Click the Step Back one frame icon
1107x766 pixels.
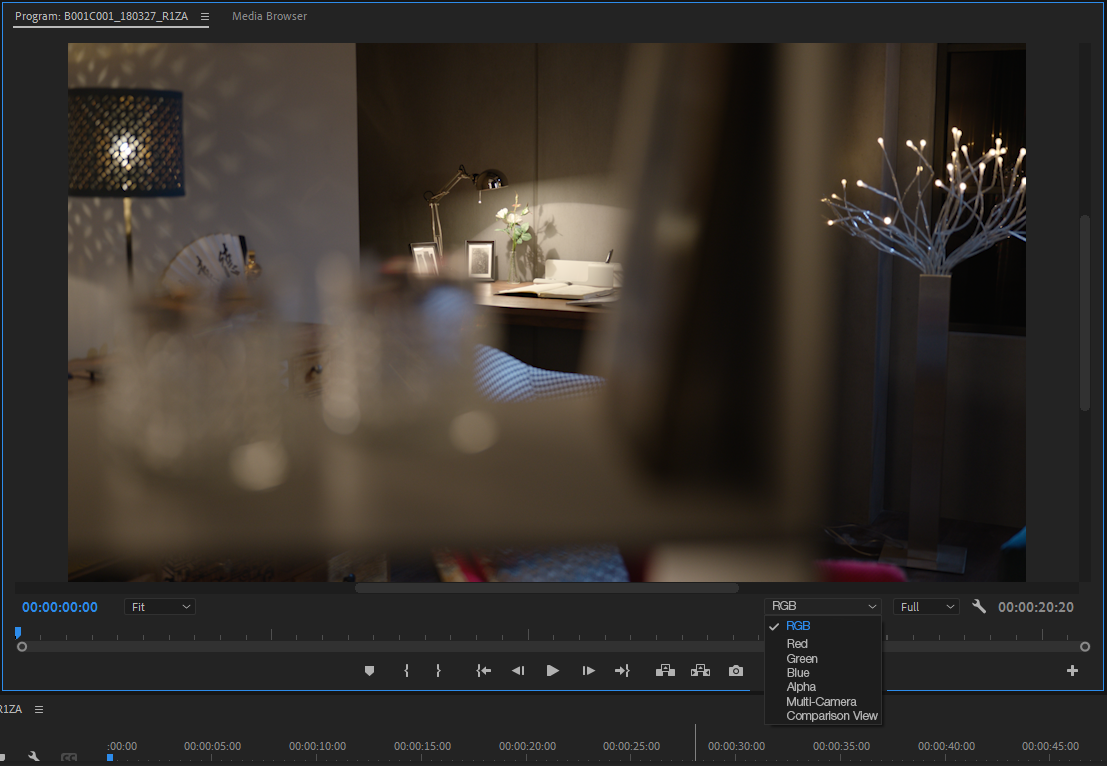(x=517, y=670)
